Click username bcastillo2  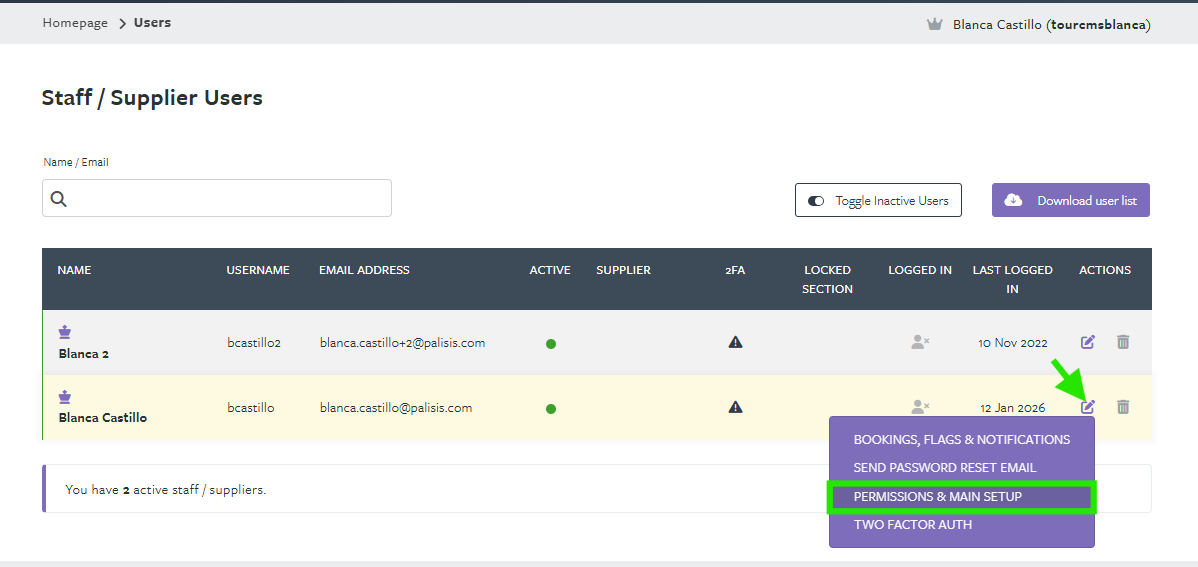tap(254, 343)
